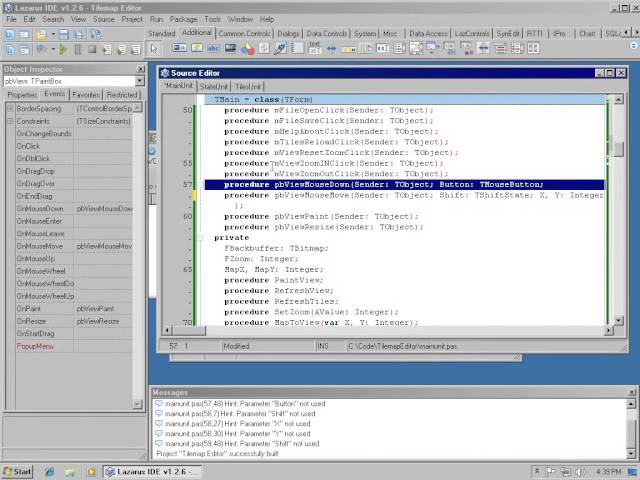Step the component palette tabs left
This screenshot has width=640, height=480.
click(627, 32)
